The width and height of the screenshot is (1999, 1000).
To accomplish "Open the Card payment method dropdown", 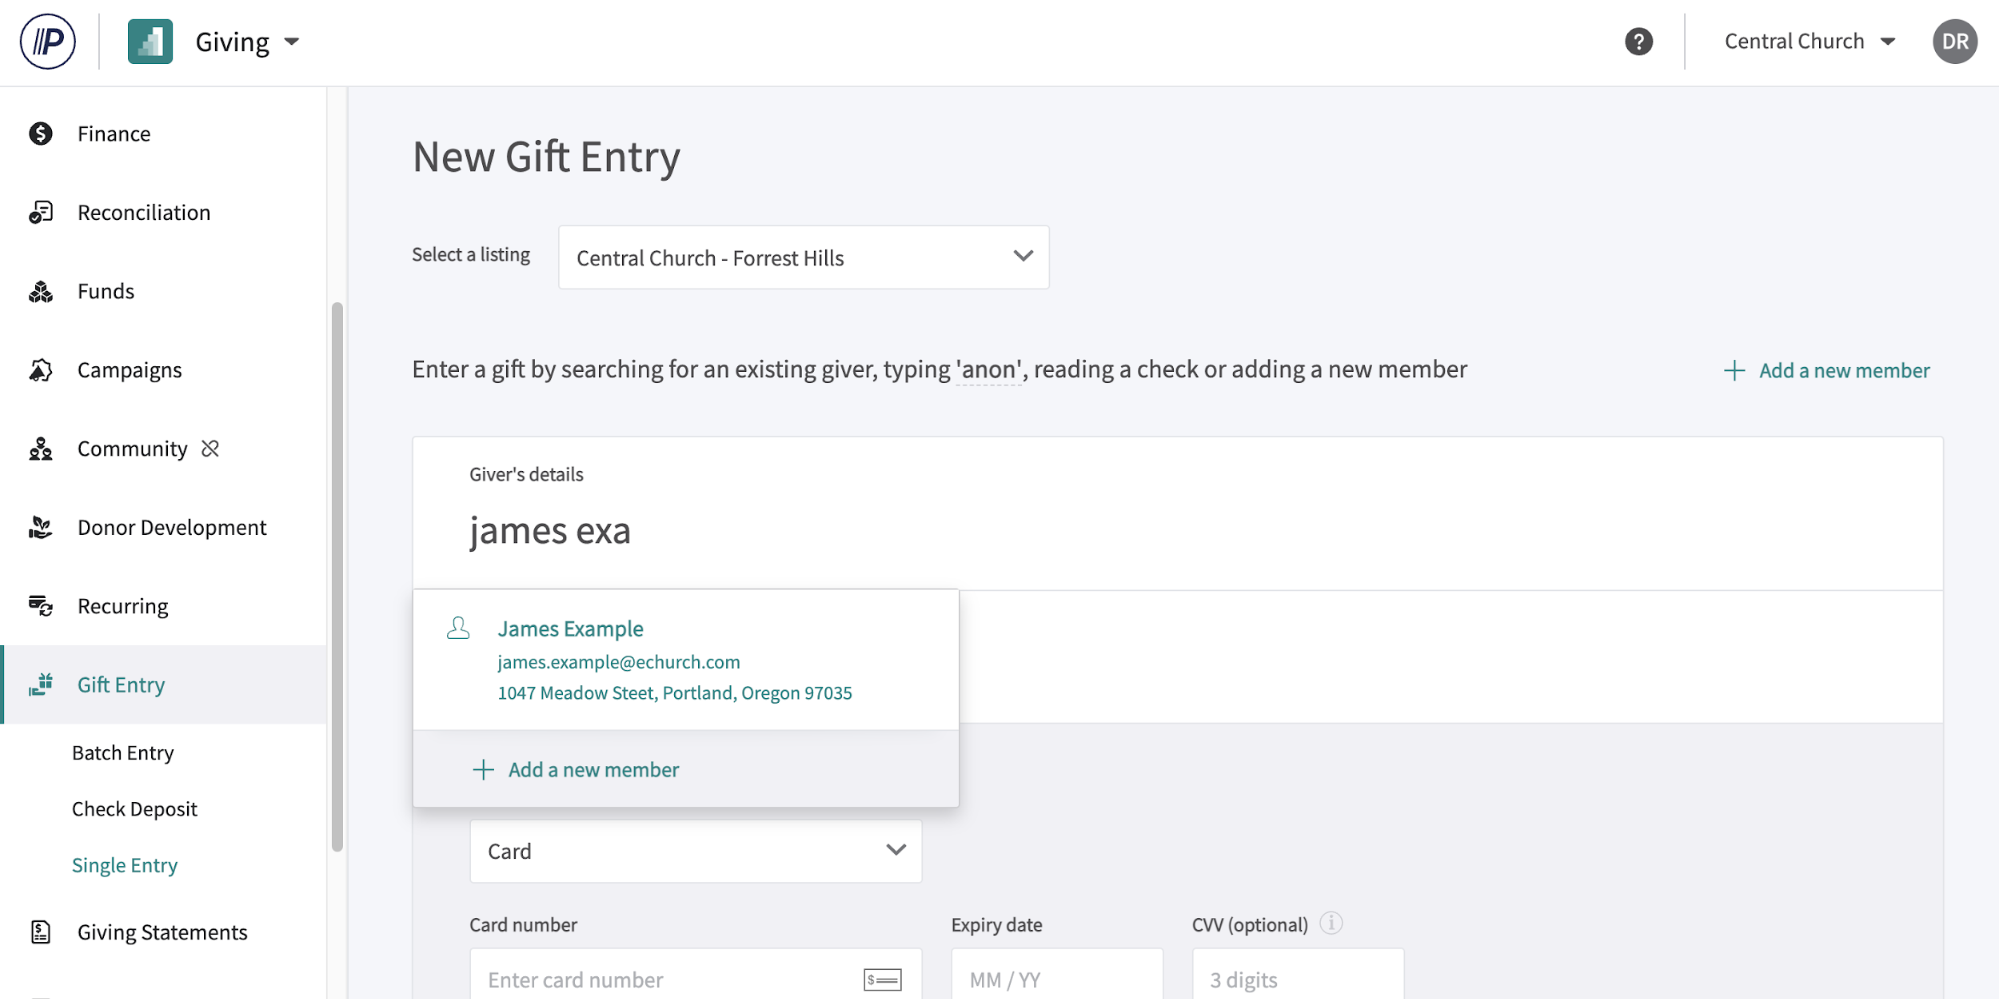I will [x=695, y=851].
